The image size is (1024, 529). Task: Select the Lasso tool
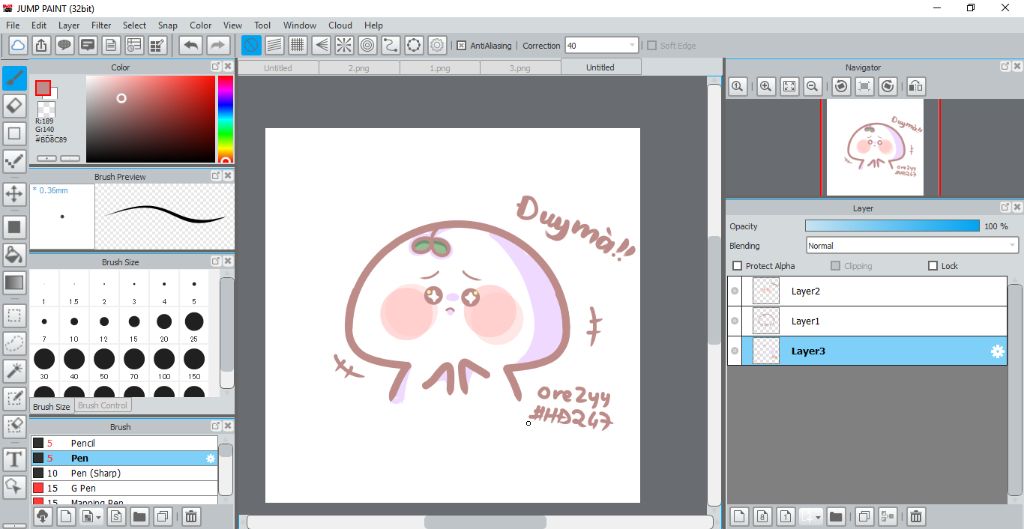pyautogui.click(x=14, y=344)
